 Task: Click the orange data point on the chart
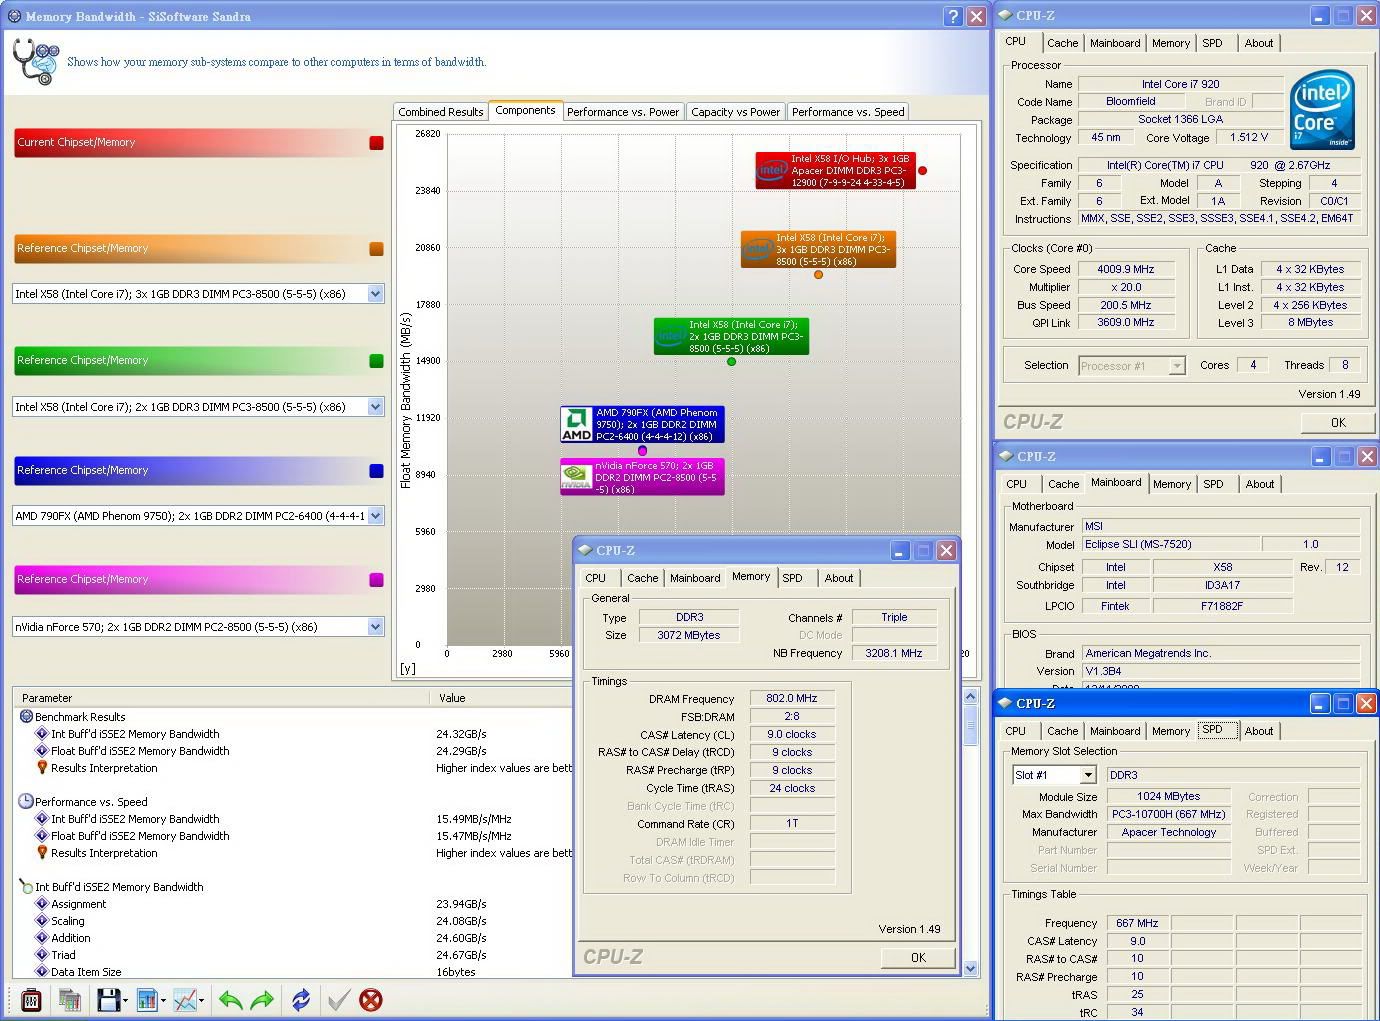coord(818,274)
